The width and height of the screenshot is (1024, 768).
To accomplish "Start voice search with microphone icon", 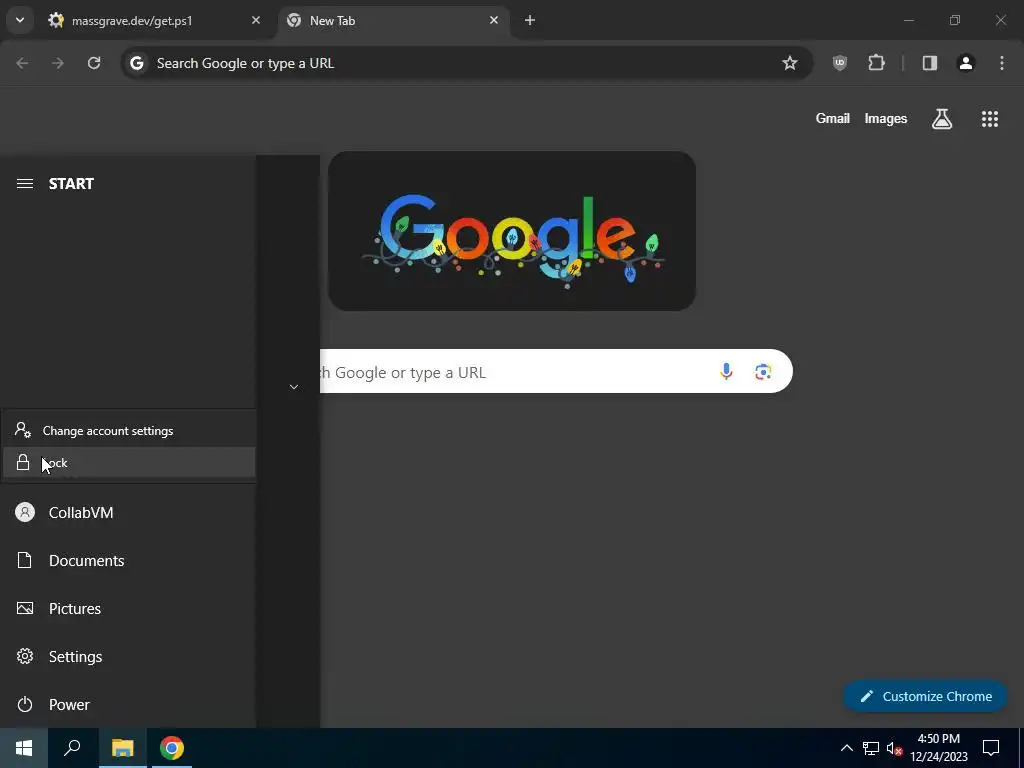I will click(x=726, y=372).
